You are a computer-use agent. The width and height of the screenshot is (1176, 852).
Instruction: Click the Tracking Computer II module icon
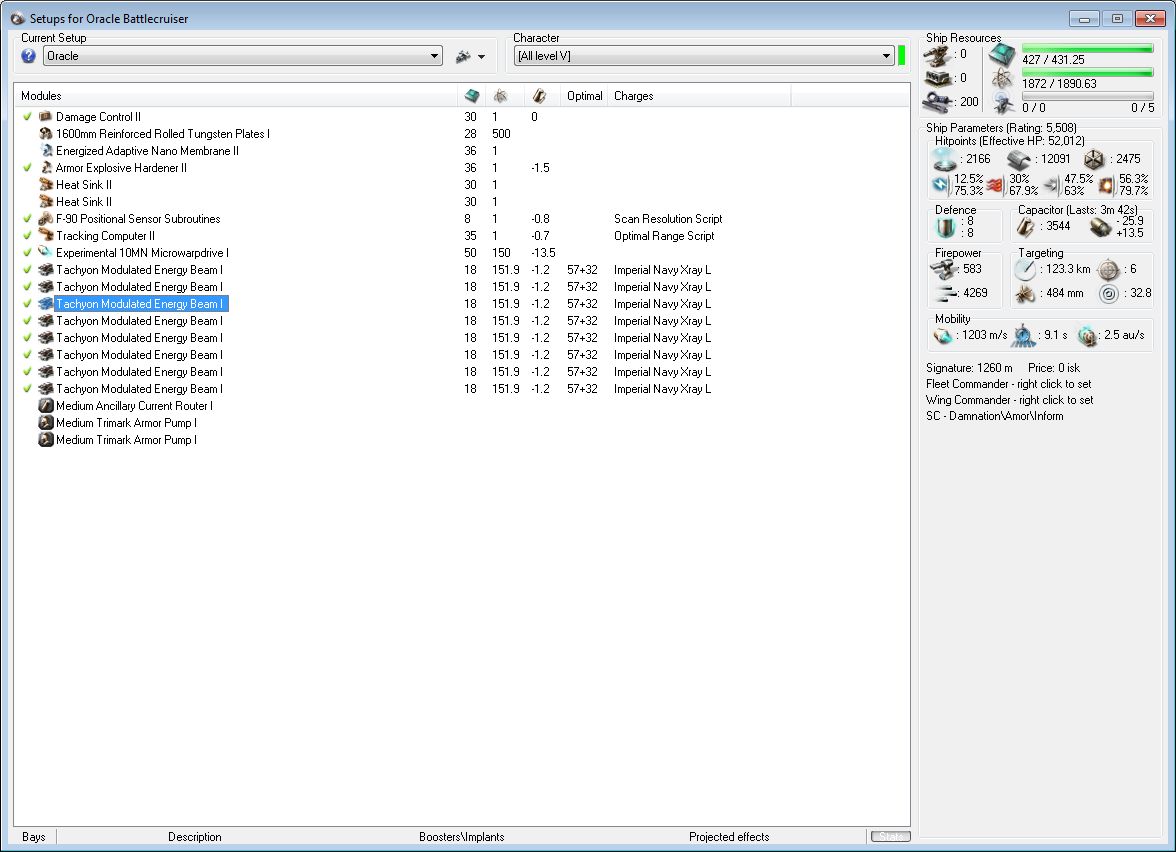[46, 236]
